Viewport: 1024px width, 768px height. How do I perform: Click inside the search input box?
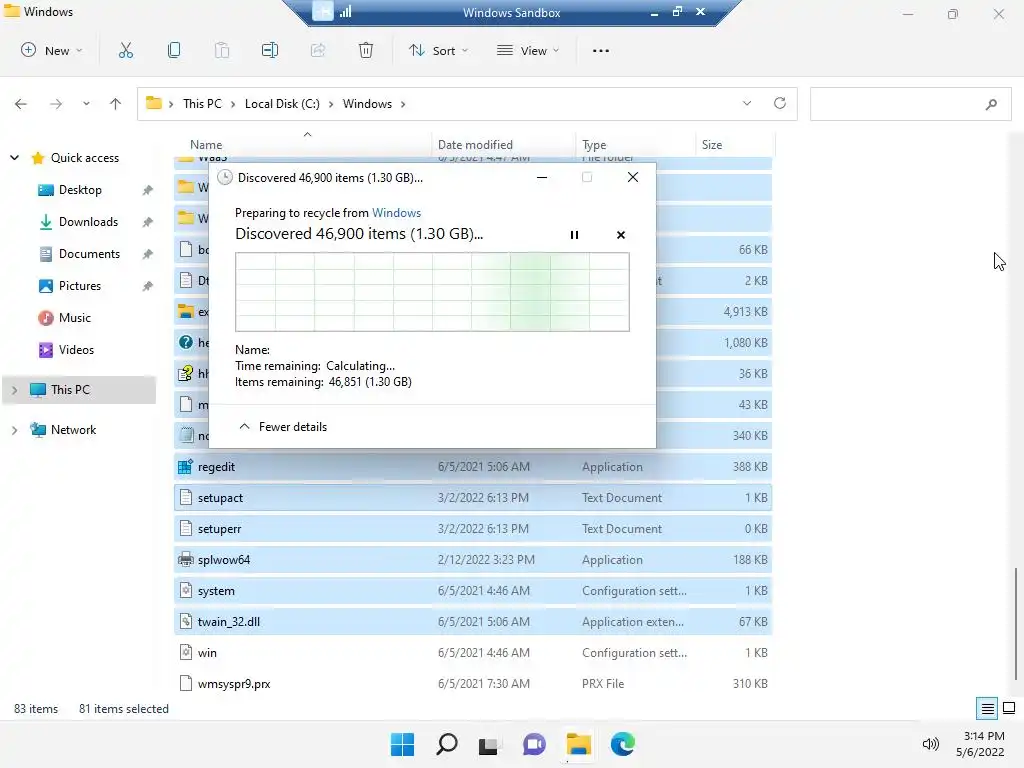point(910,104)
